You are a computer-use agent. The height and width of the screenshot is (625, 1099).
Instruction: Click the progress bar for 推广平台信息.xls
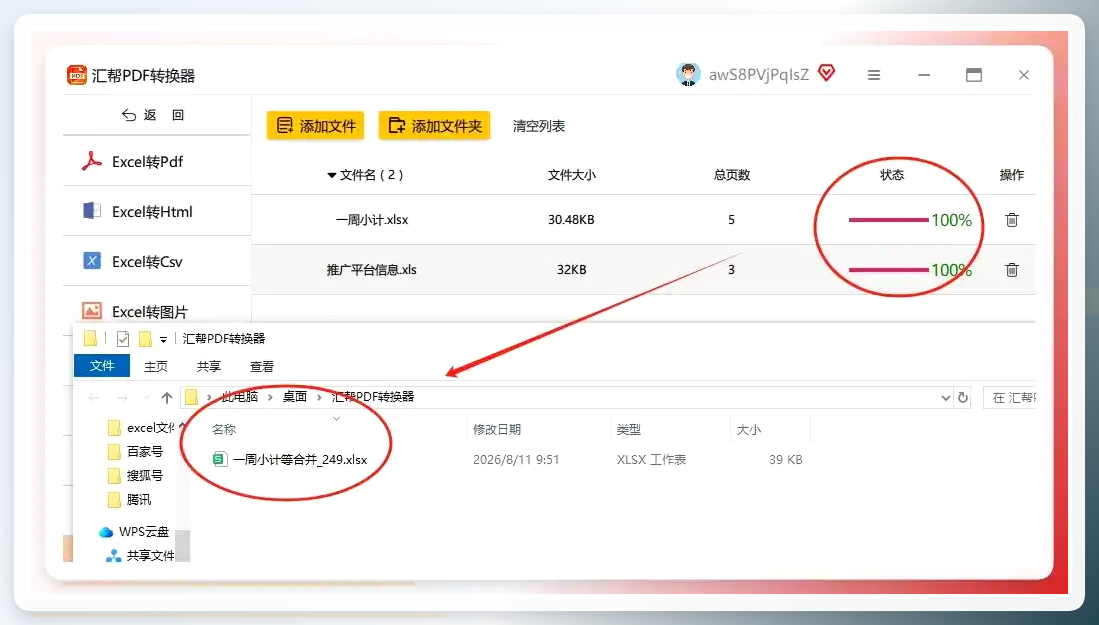point(889,270)
